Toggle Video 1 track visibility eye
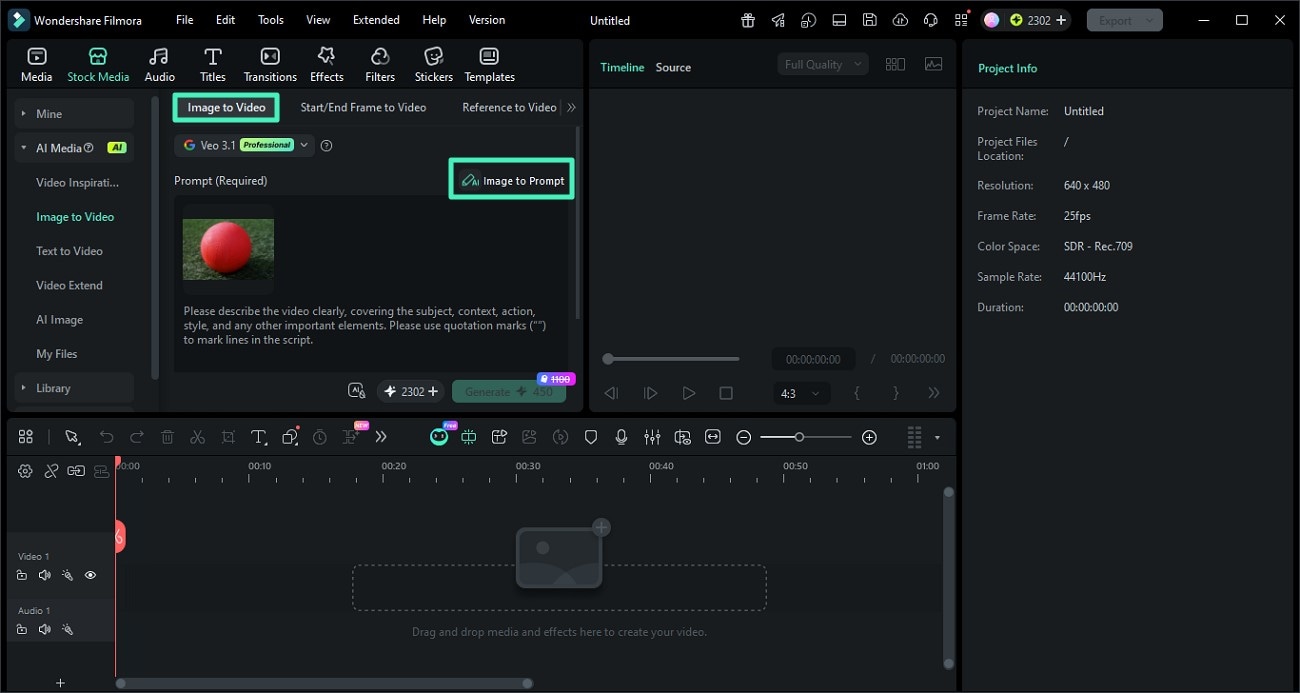Image resolution: width=1300 pixels, height=693 pixels. pos(90,575)
